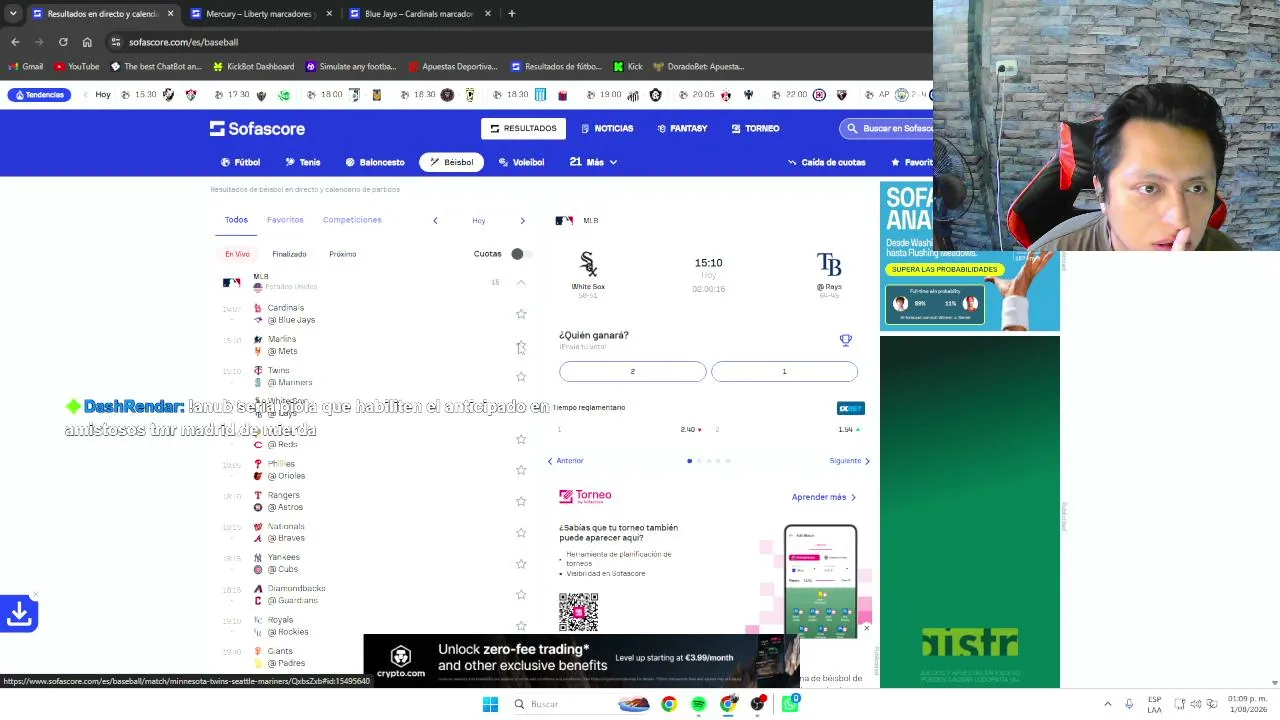The image size is (1280, 720).
Task: Click Anterior in the odds carousel
Action: pos(565,461)
